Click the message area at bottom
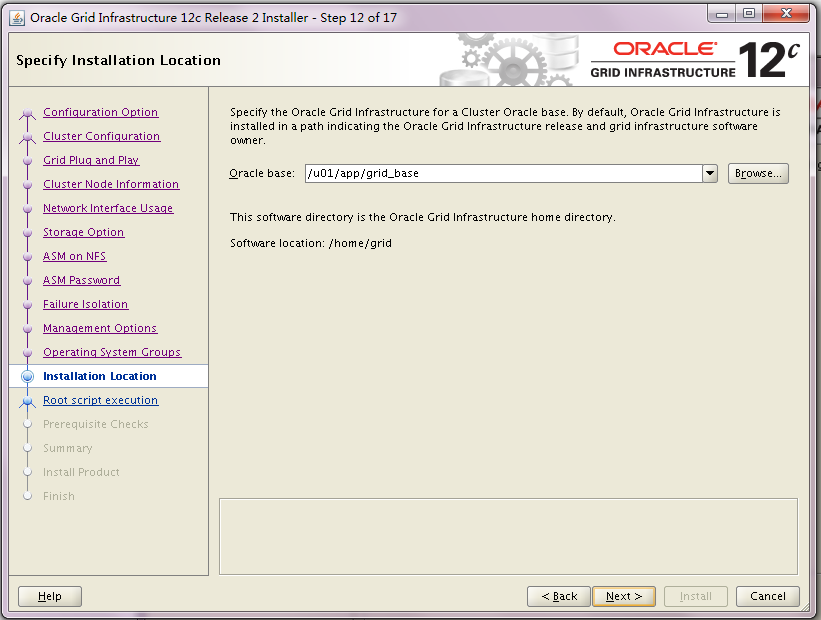The height and width of the screenshot is (620, 821). [x=508, y=536]
